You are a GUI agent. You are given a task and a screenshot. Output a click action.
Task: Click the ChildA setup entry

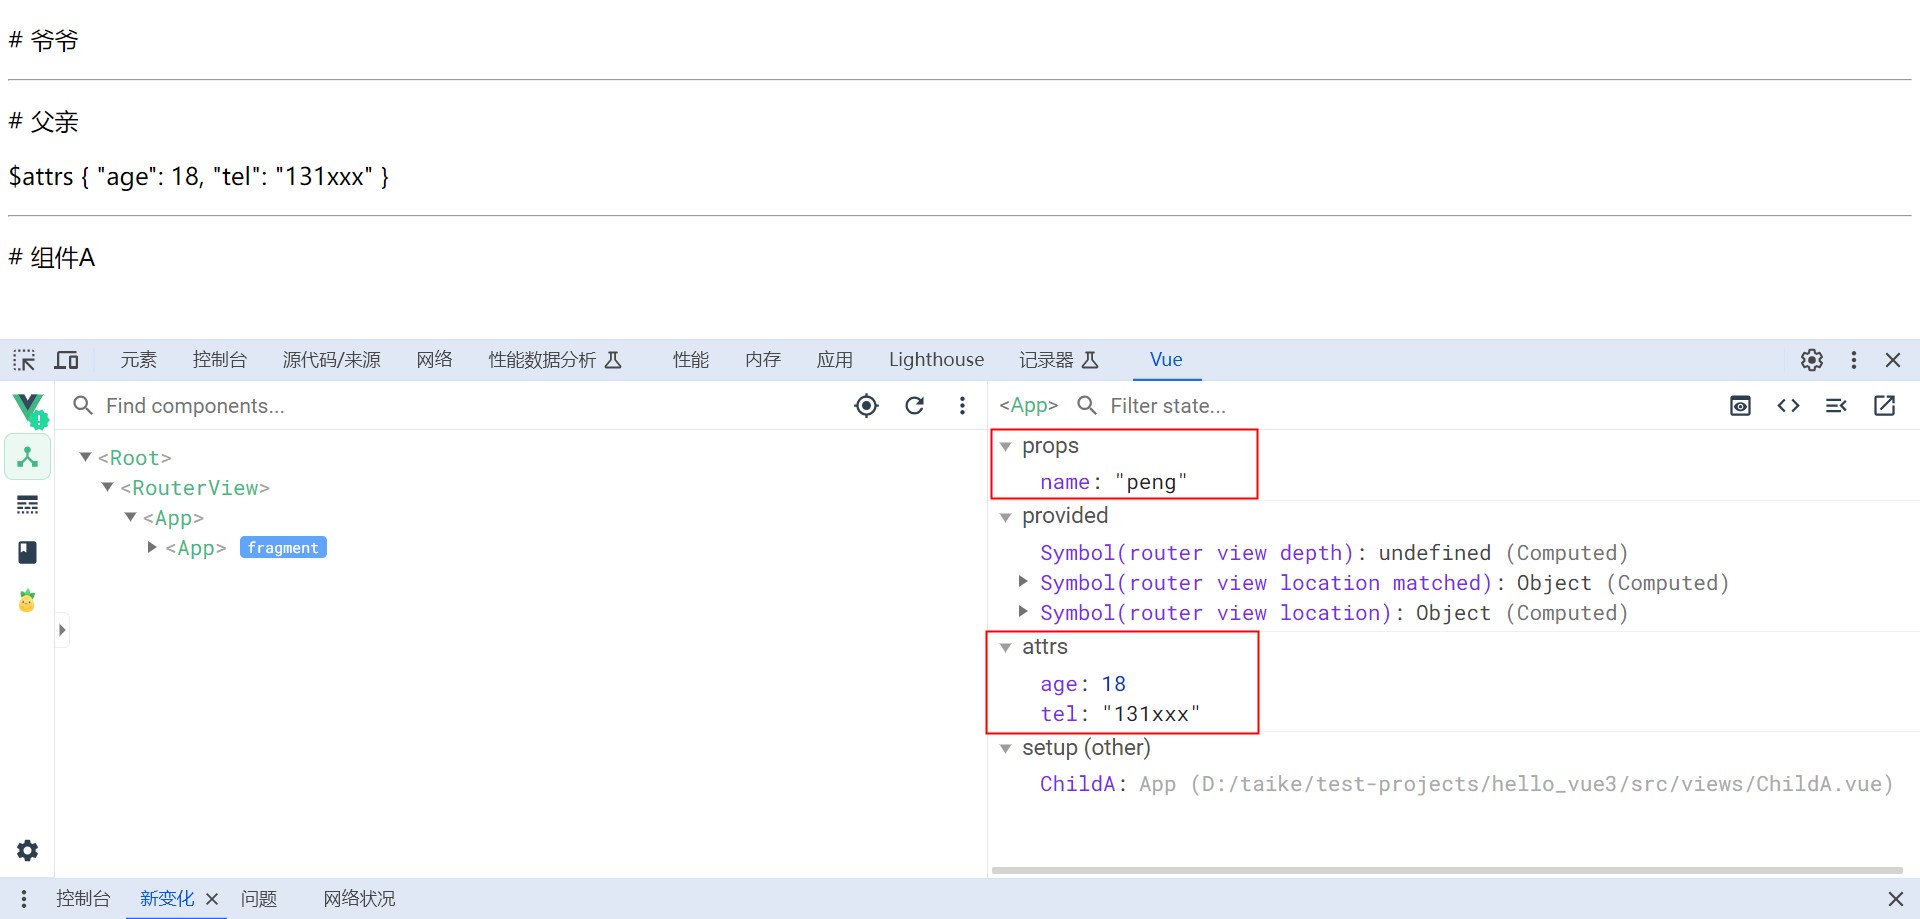tap(1466, 784)
